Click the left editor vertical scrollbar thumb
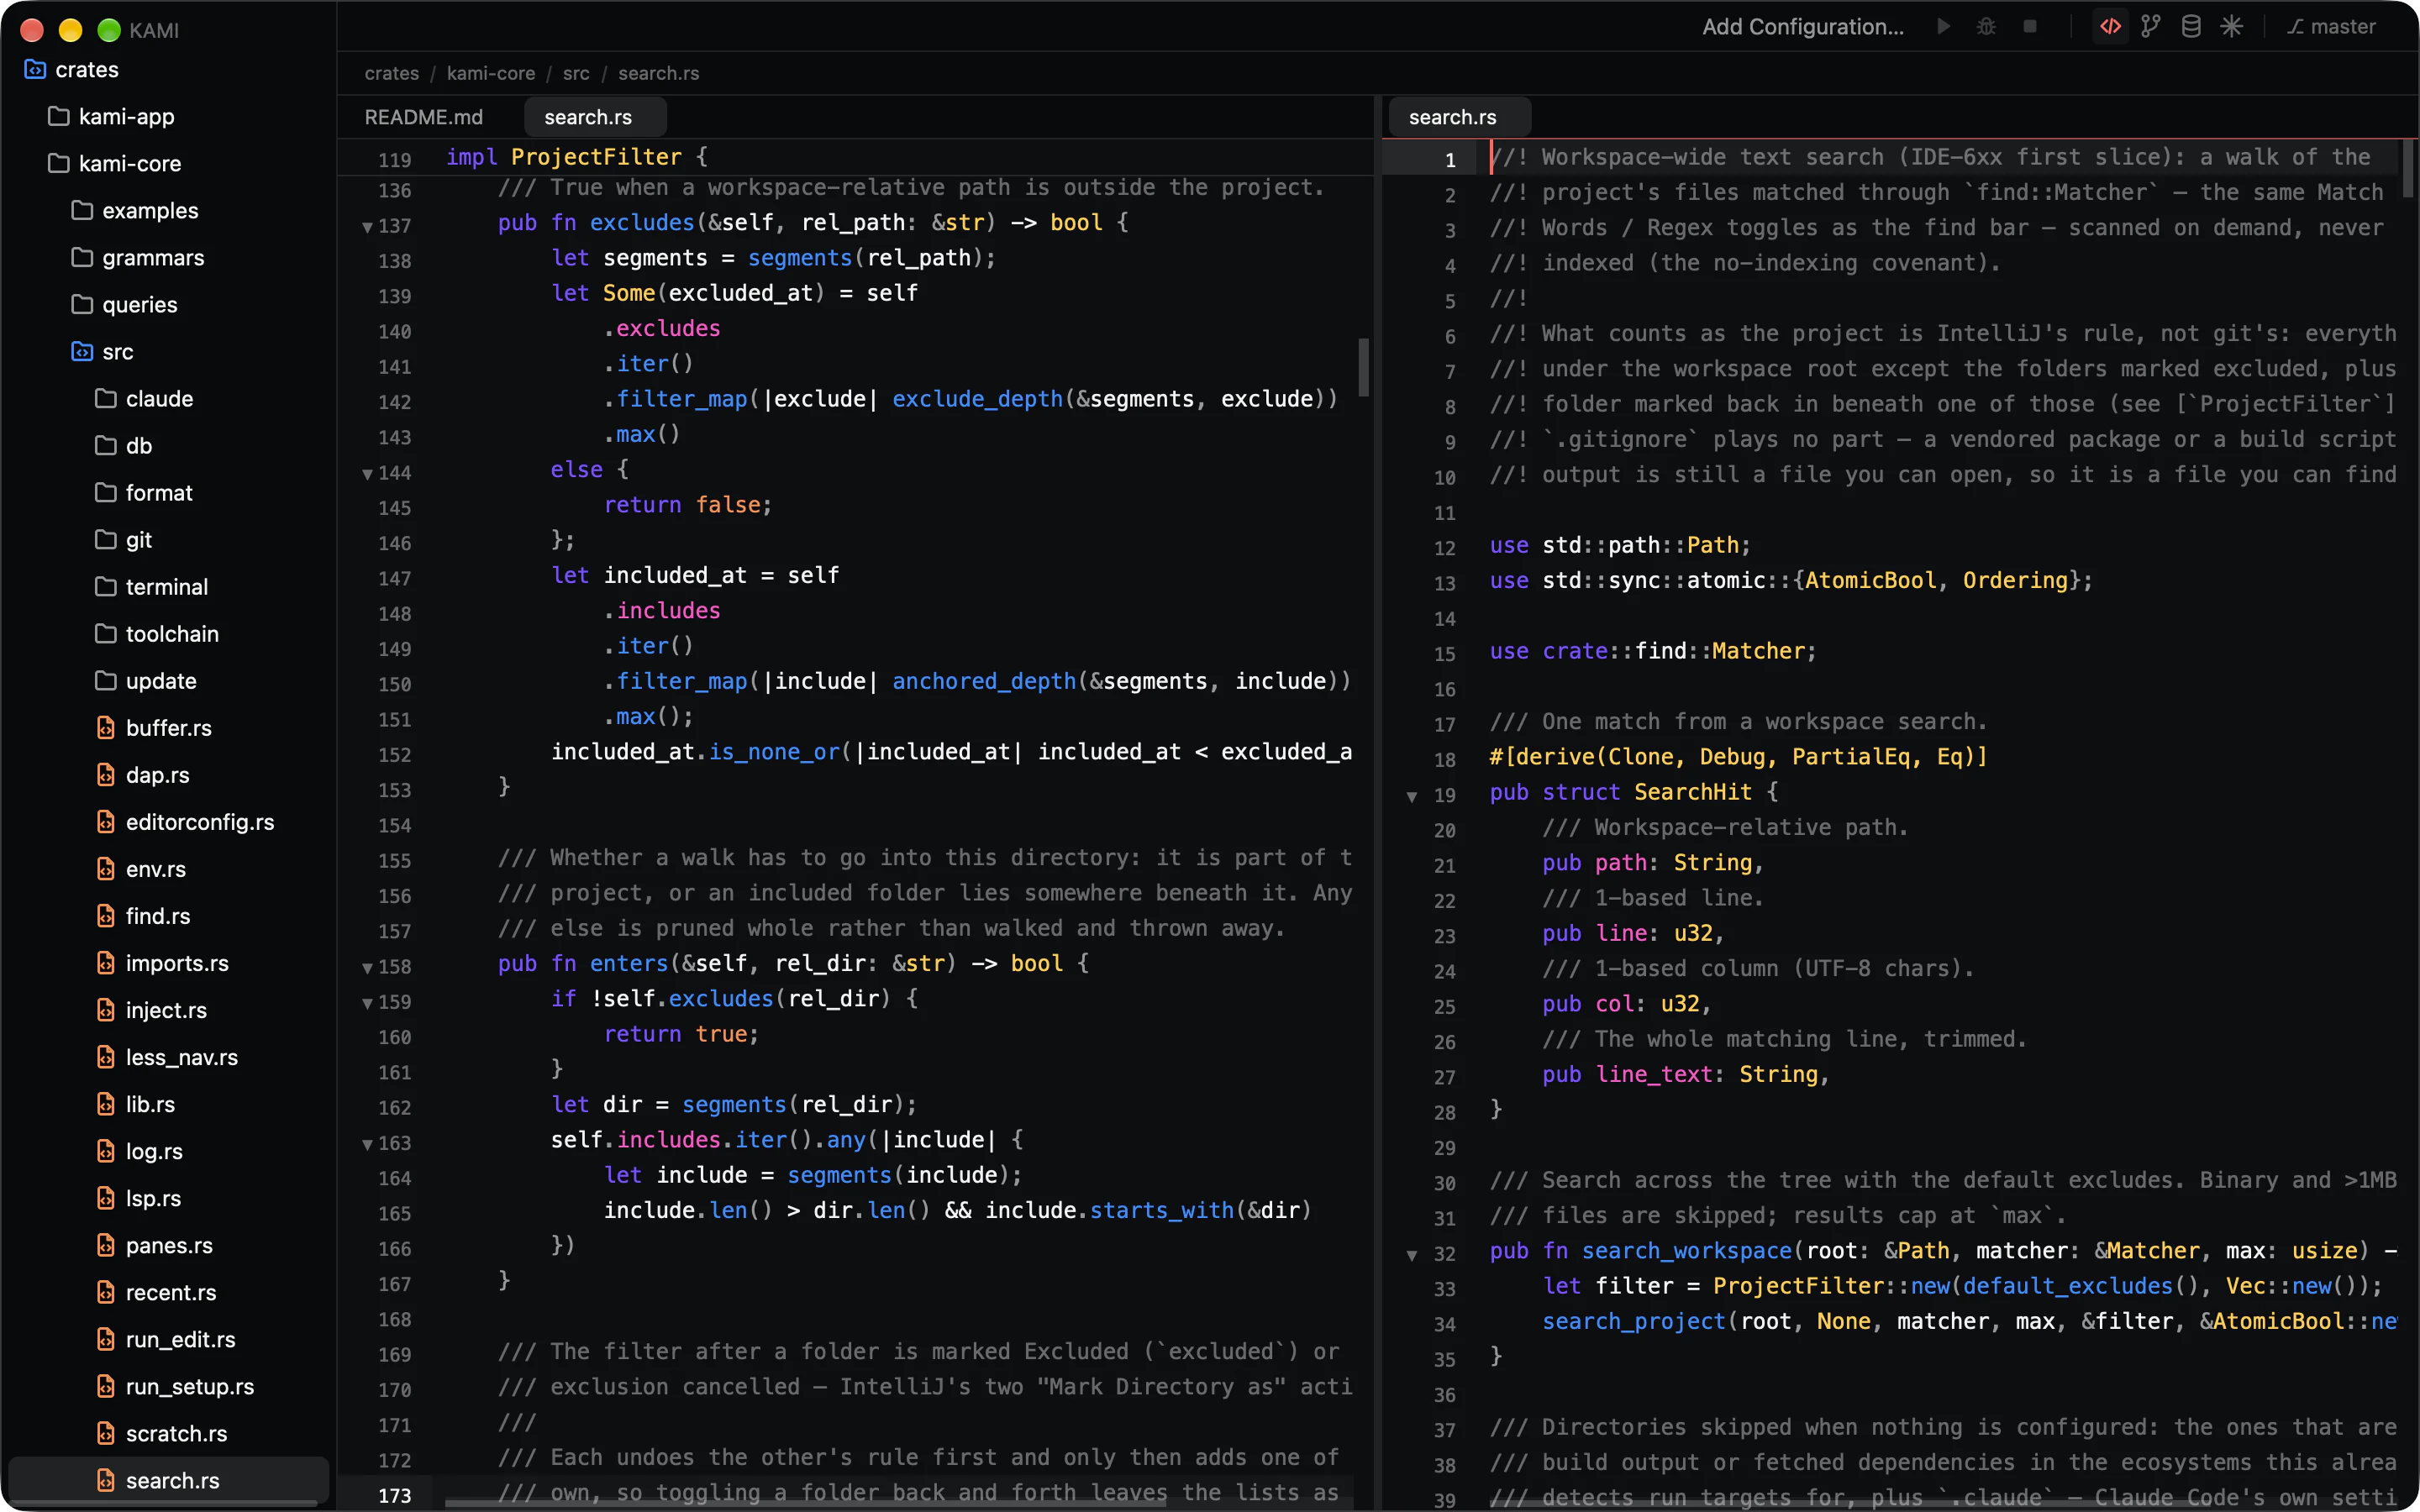Image resolution: width=2420 pixels, height=1512 pixels. click(1363, 367)
